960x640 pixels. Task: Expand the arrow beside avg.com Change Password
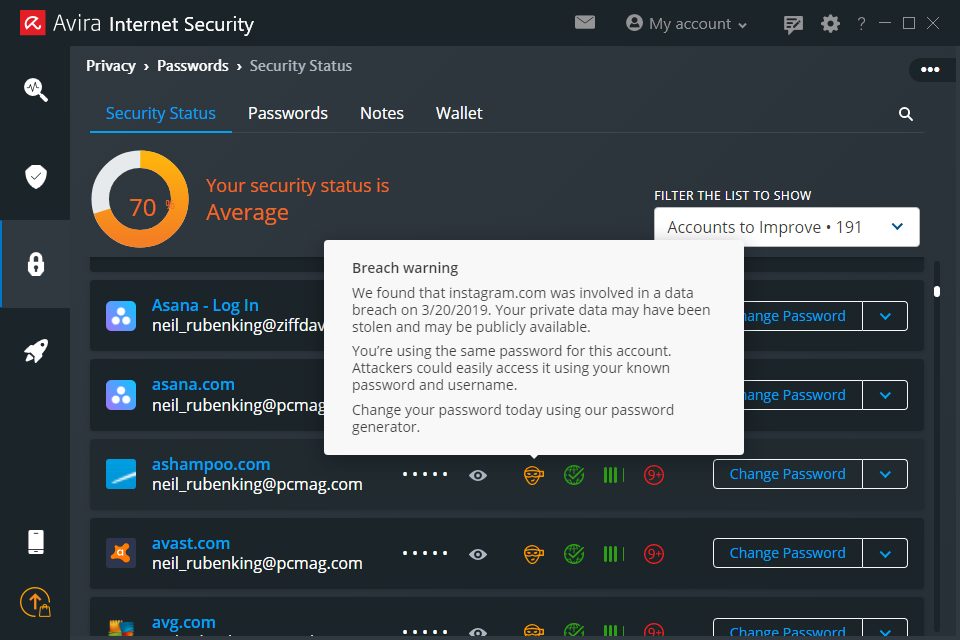coord(885,630)
